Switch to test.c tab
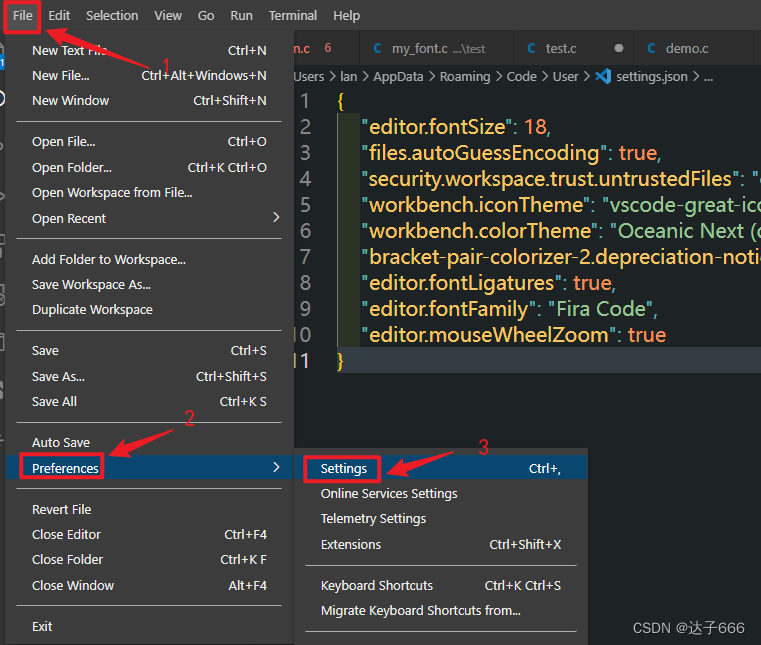Viewport: 761px width, 645px height. click(573, 48)
